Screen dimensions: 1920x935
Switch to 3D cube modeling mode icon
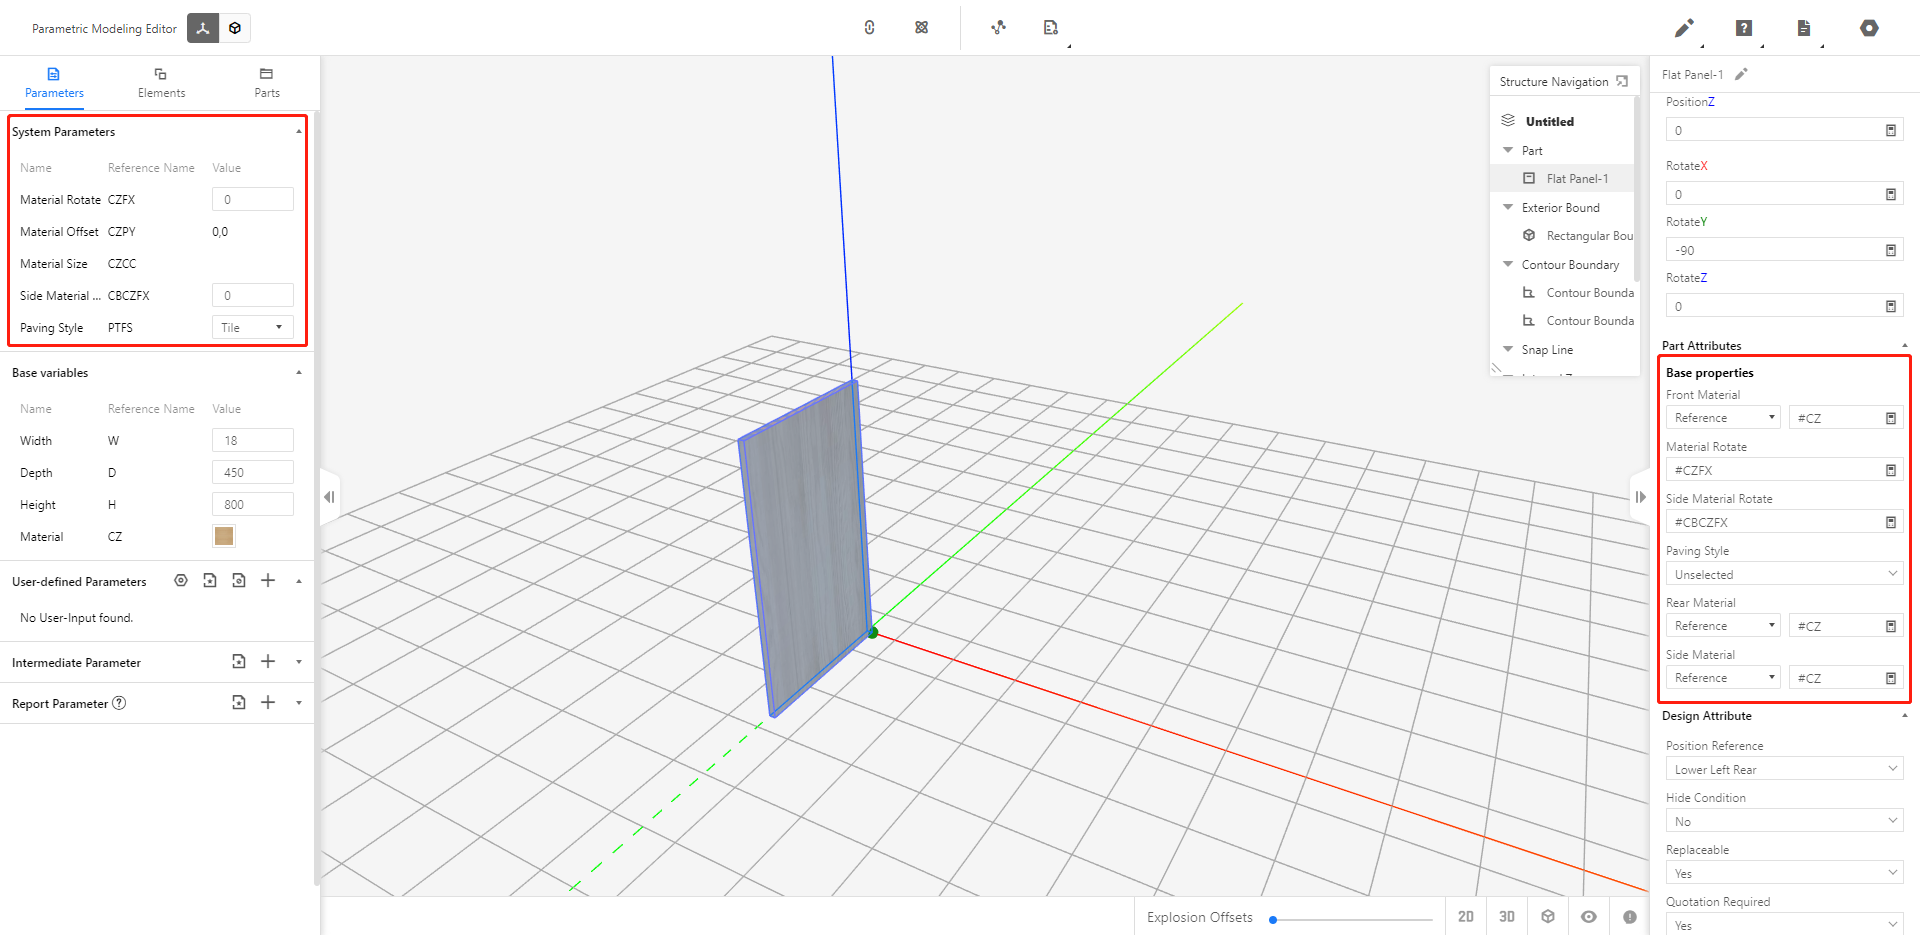coord(235,28)
